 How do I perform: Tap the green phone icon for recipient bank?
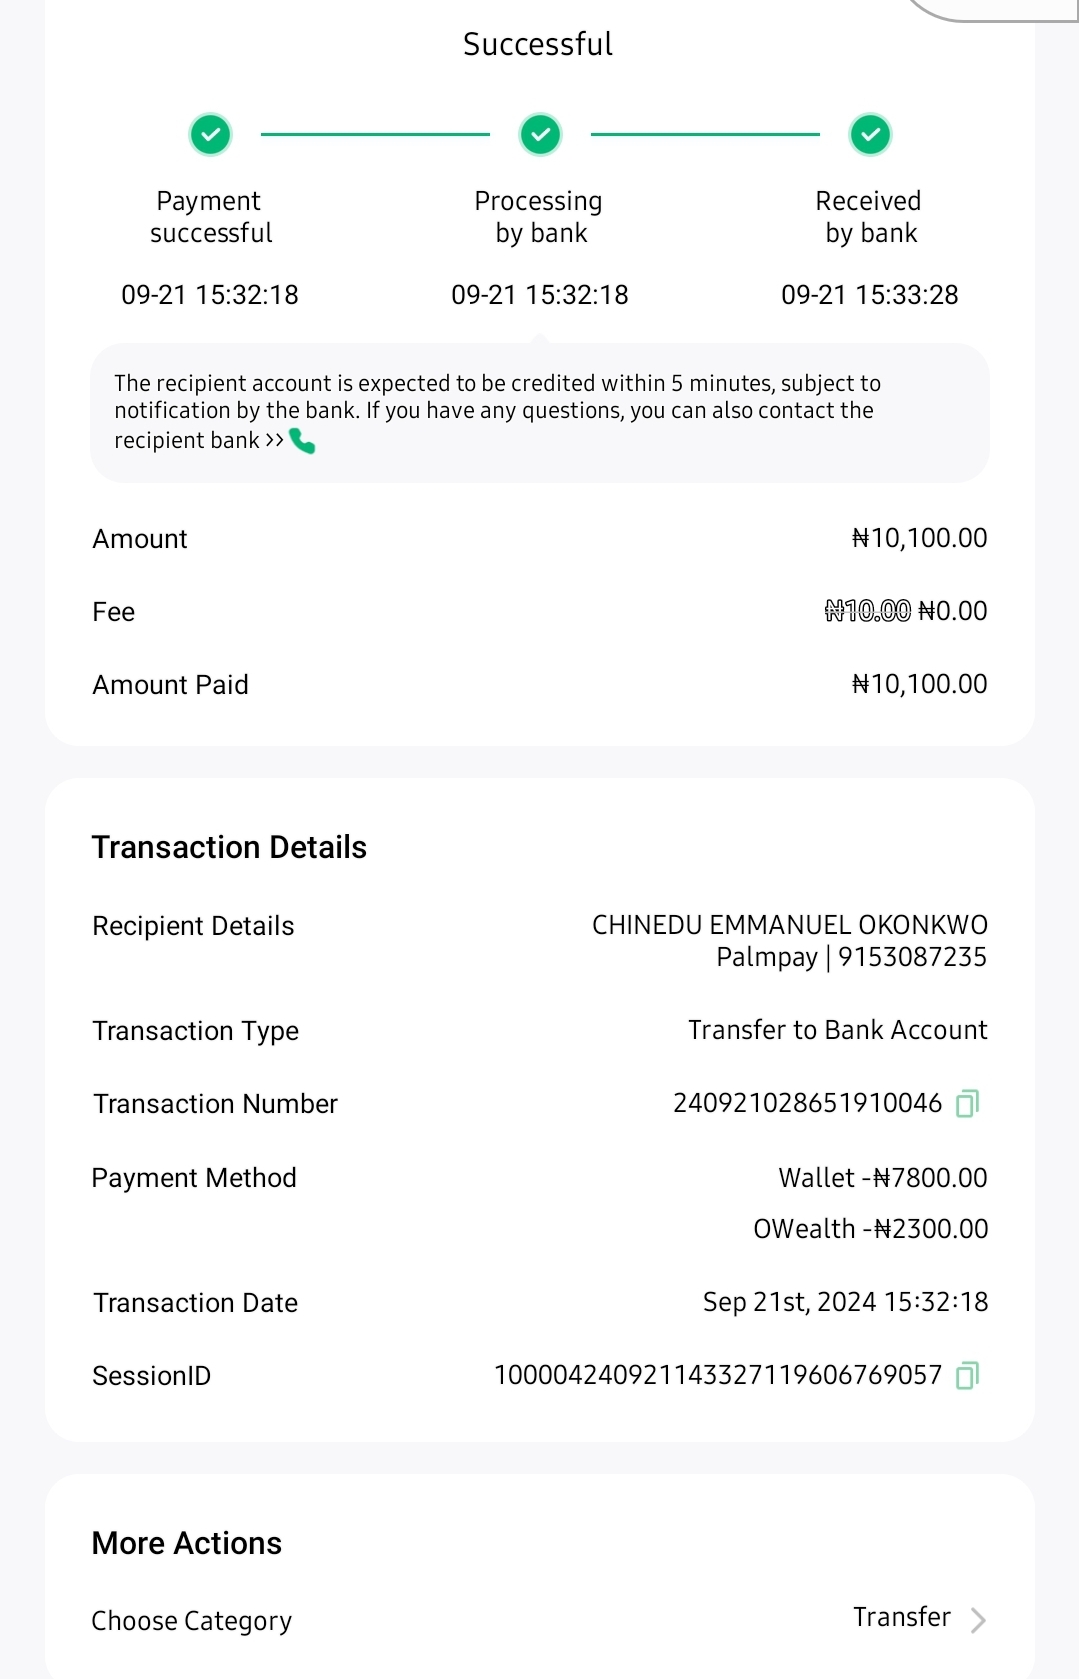302,441
